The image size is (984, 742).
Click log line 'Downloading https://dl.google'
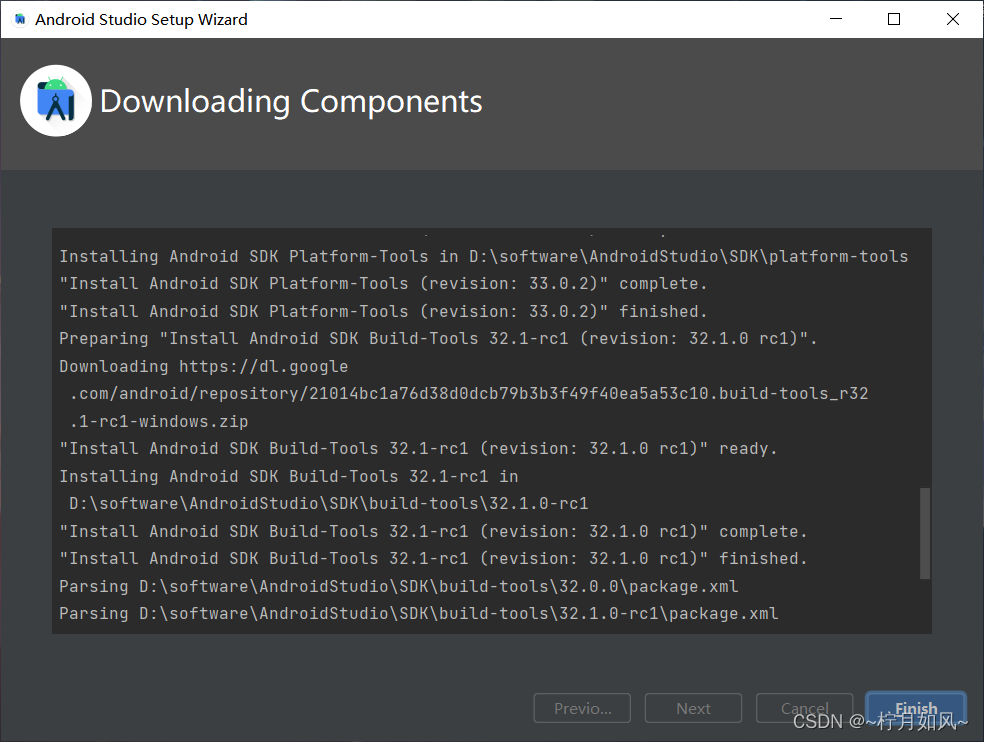204,366
